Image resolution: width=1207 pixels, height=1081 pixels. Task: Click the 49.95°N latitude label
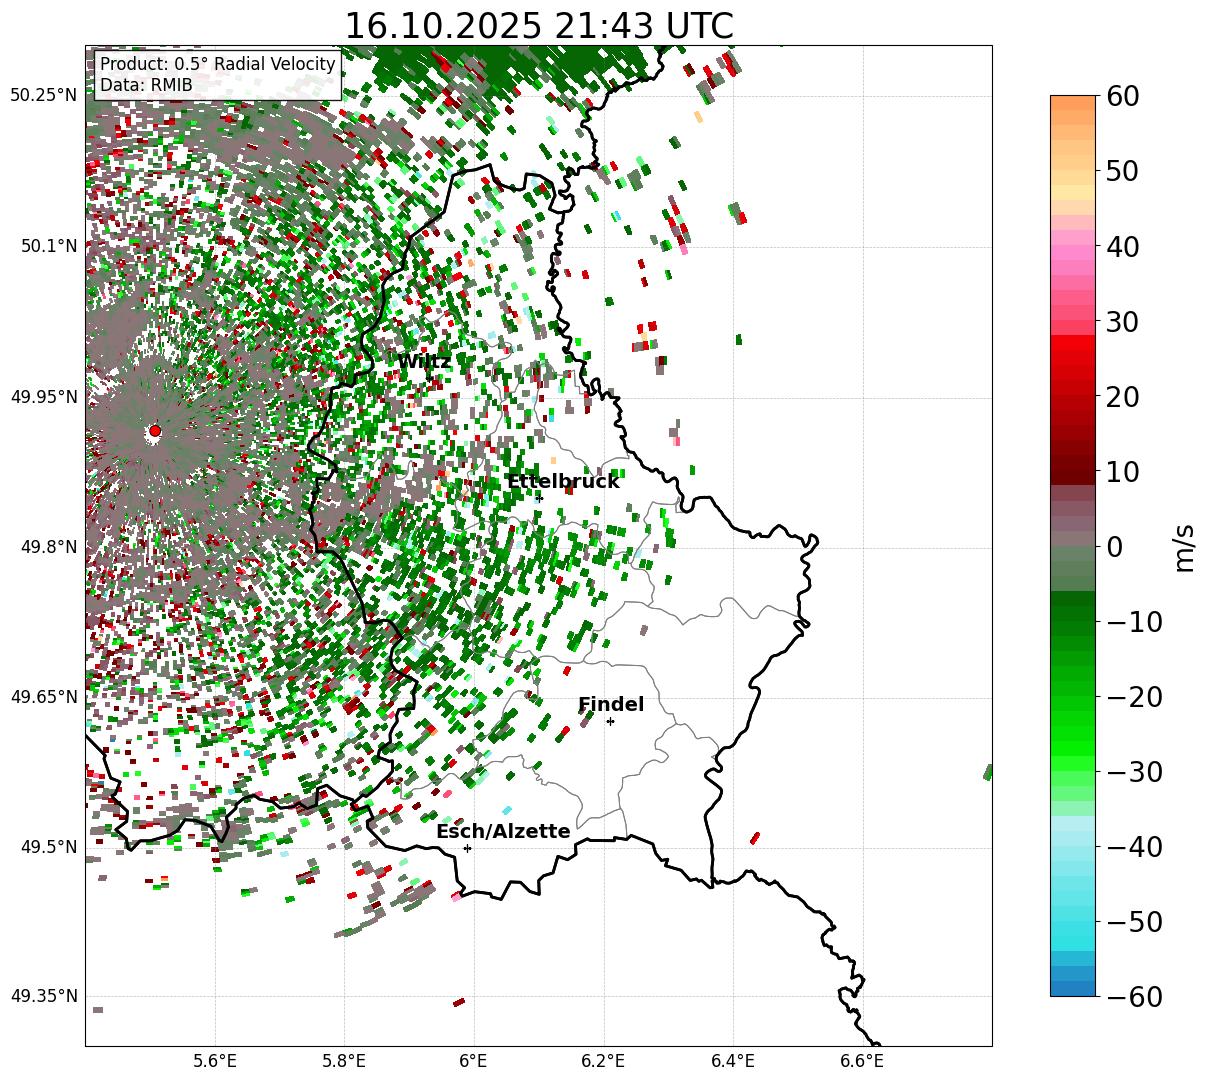43,397
